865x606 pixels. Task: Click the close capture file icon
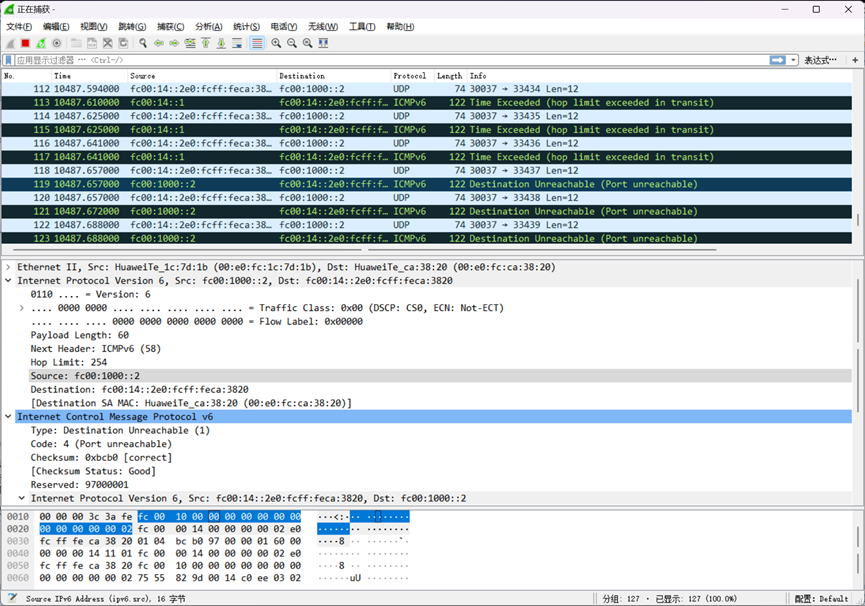click(x=108, y=43)
